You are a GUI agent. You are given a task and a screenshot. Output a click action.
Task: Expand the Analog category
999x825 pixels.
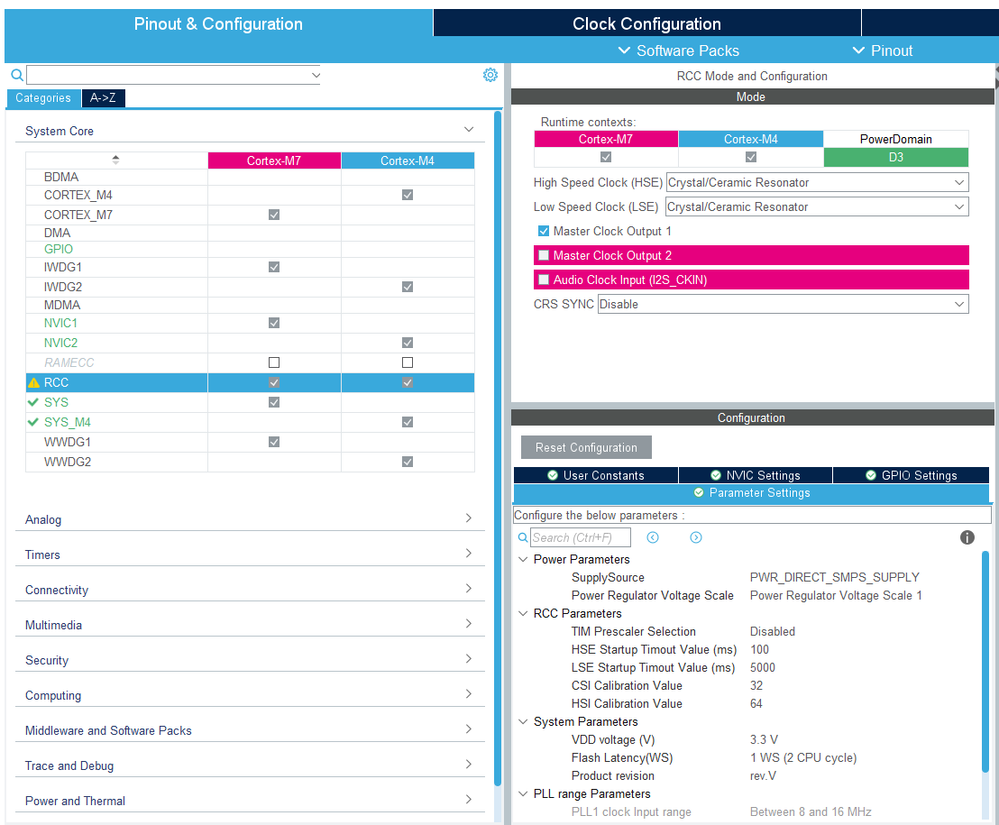click(x=469, y=518)
